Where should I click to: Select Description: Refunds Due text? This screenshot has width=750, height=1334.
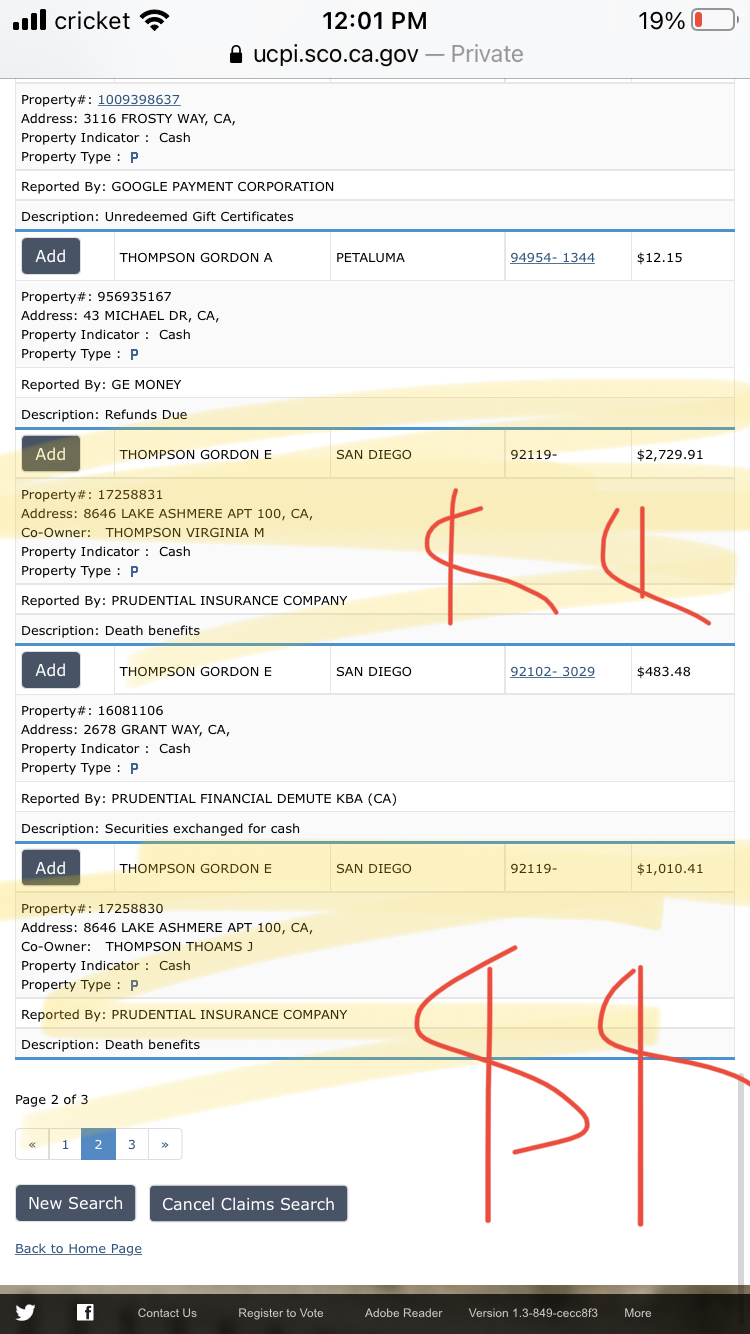coord(104,414)
